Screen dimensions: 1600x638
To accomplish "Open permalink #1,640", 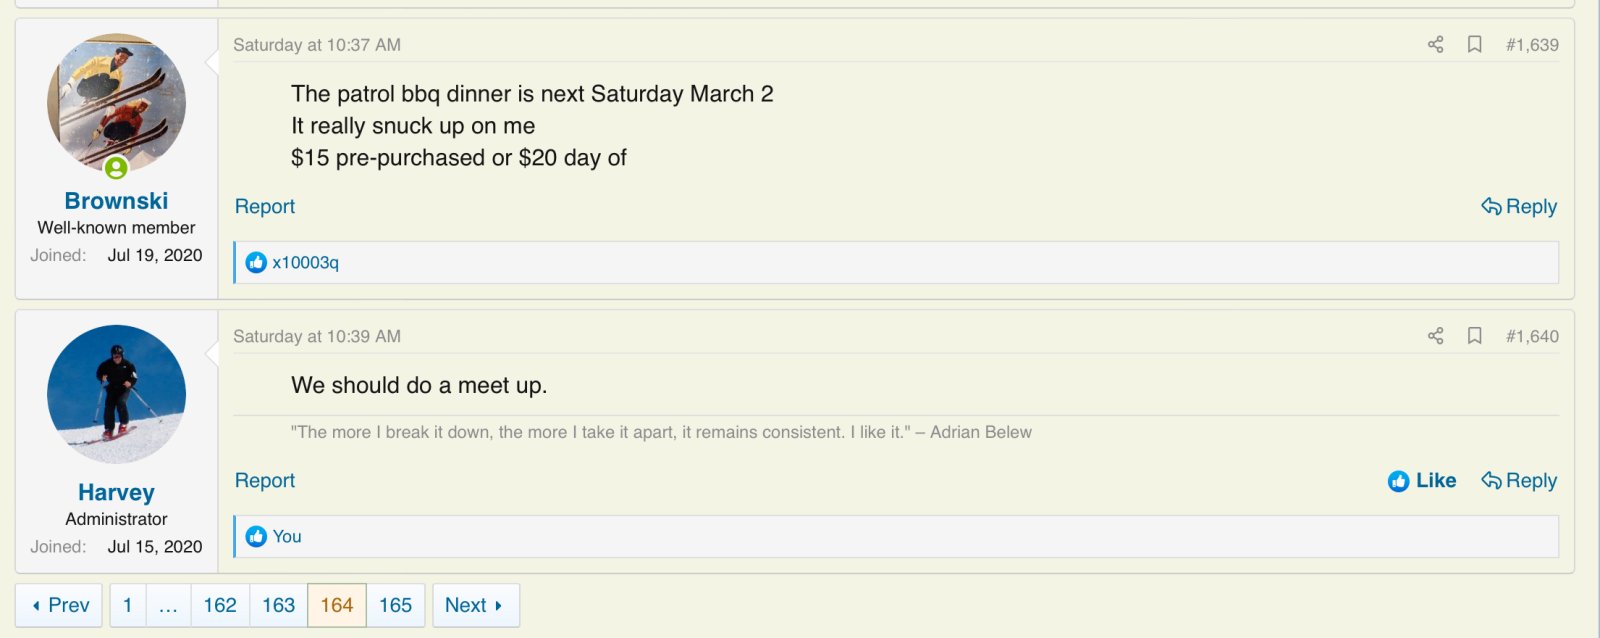I will pos(1532,337).
